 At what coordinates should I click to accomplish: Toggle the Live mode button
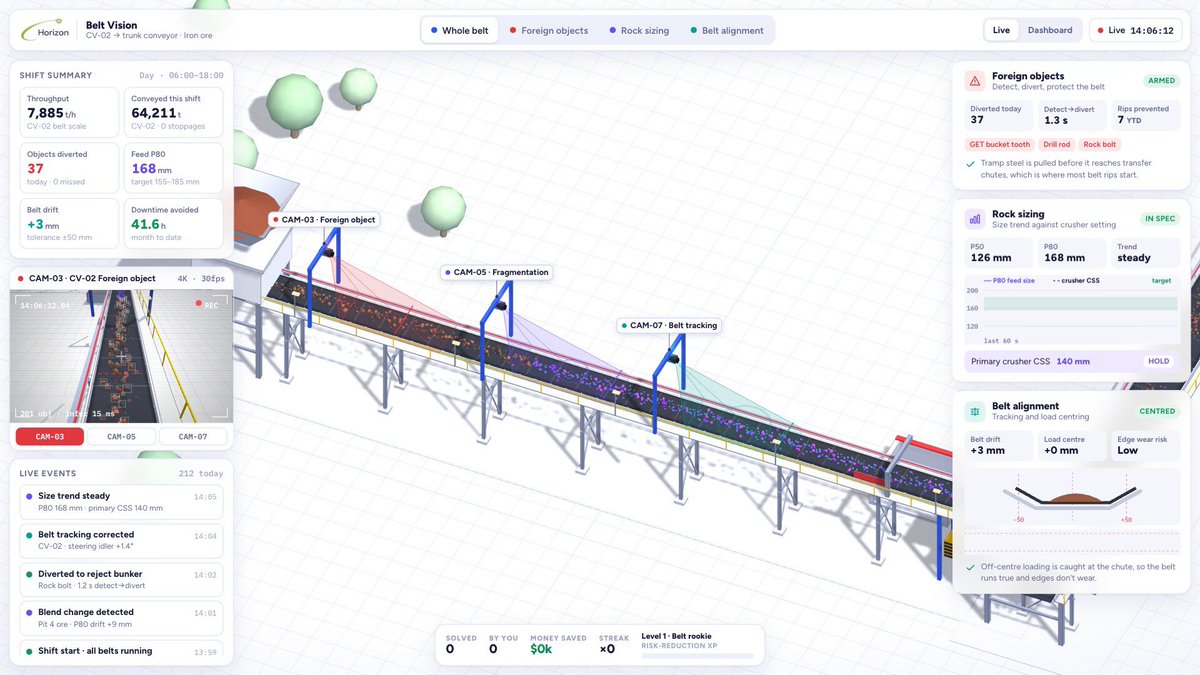(x=1001, y=30)
